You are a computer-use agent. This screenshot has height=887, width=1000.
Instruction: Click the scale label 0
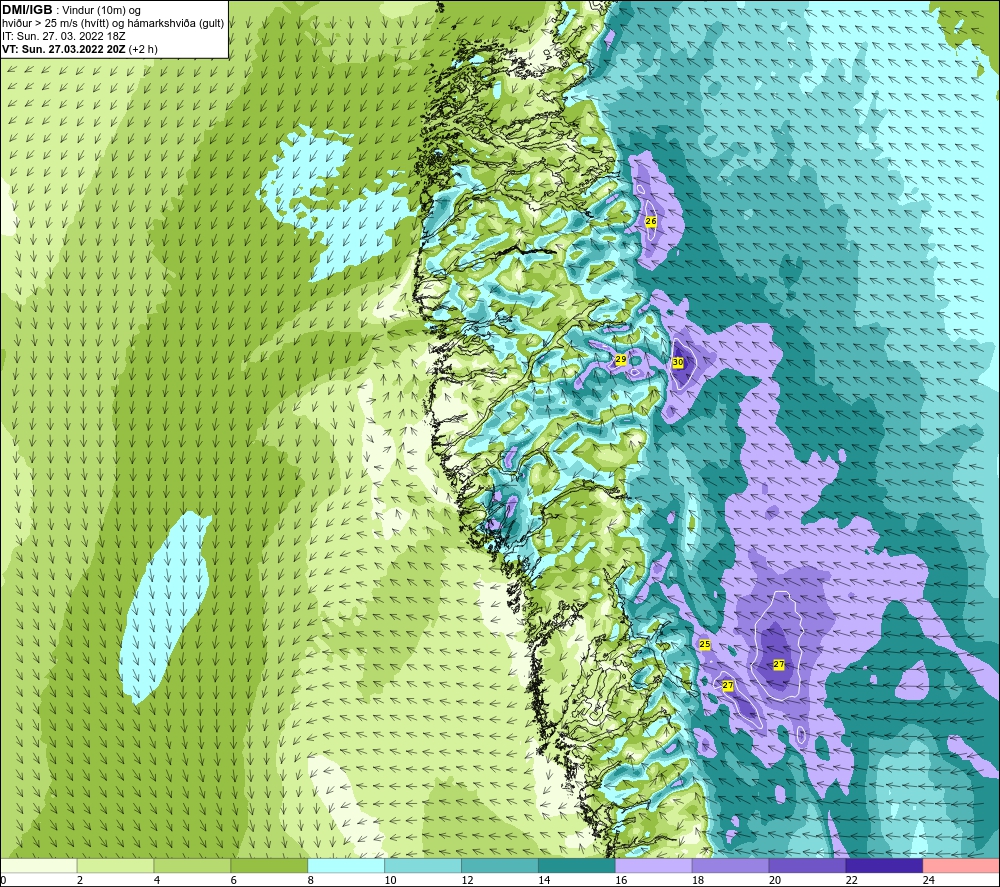4,880
